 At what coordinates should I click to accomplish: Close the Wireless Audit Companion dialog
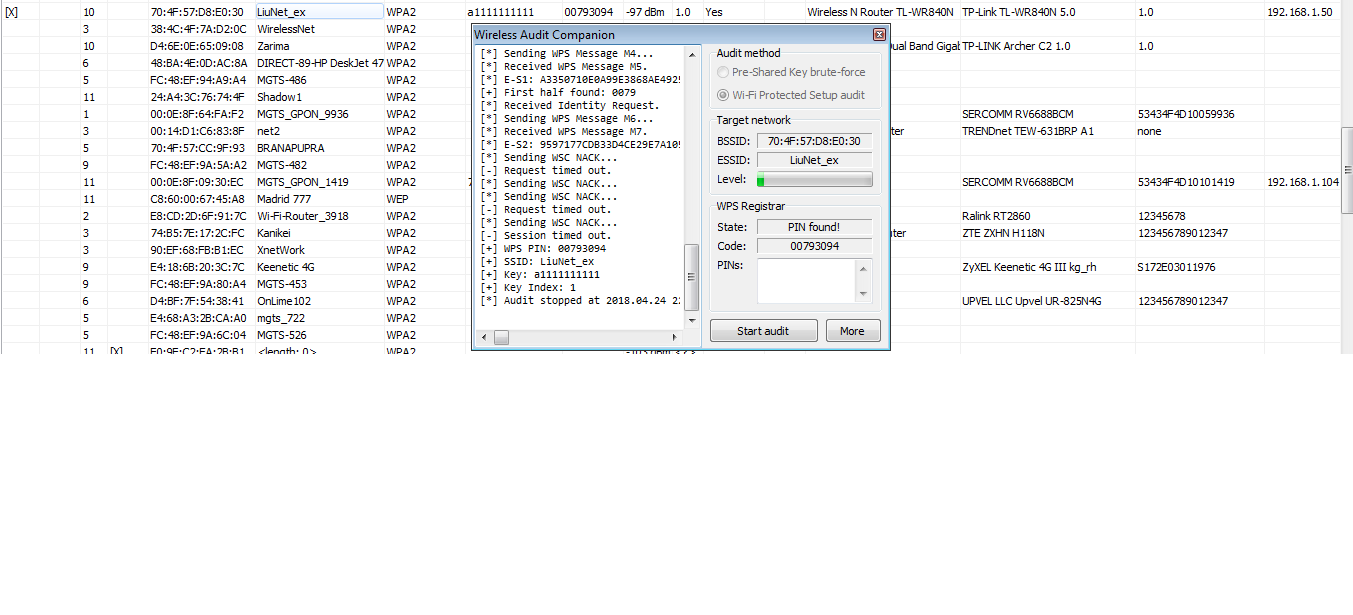click(x=879, y=34)
